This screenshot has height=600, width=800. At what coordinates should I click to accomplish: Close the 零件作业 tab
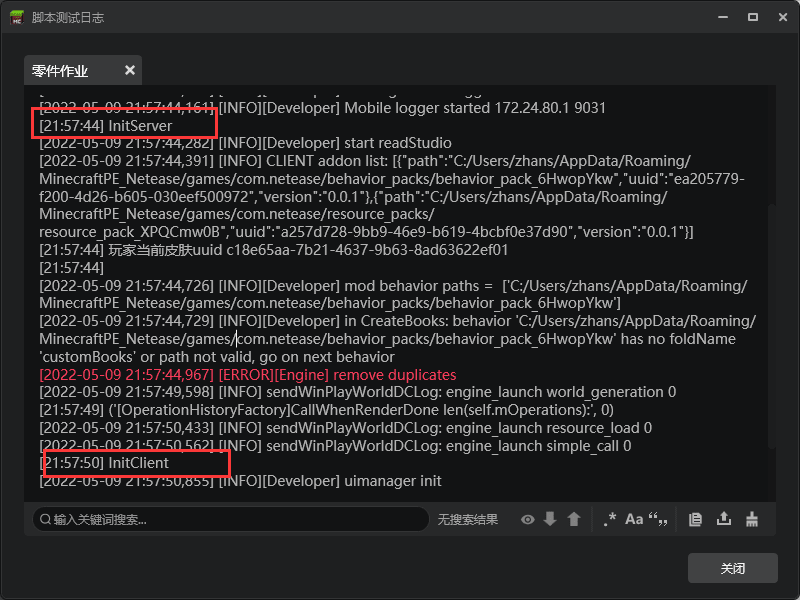click(x=130, y=70)
